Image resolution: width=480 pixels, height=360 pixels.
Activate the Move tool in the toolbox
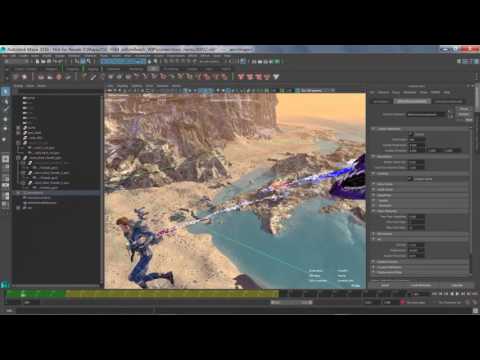point(5,119)
